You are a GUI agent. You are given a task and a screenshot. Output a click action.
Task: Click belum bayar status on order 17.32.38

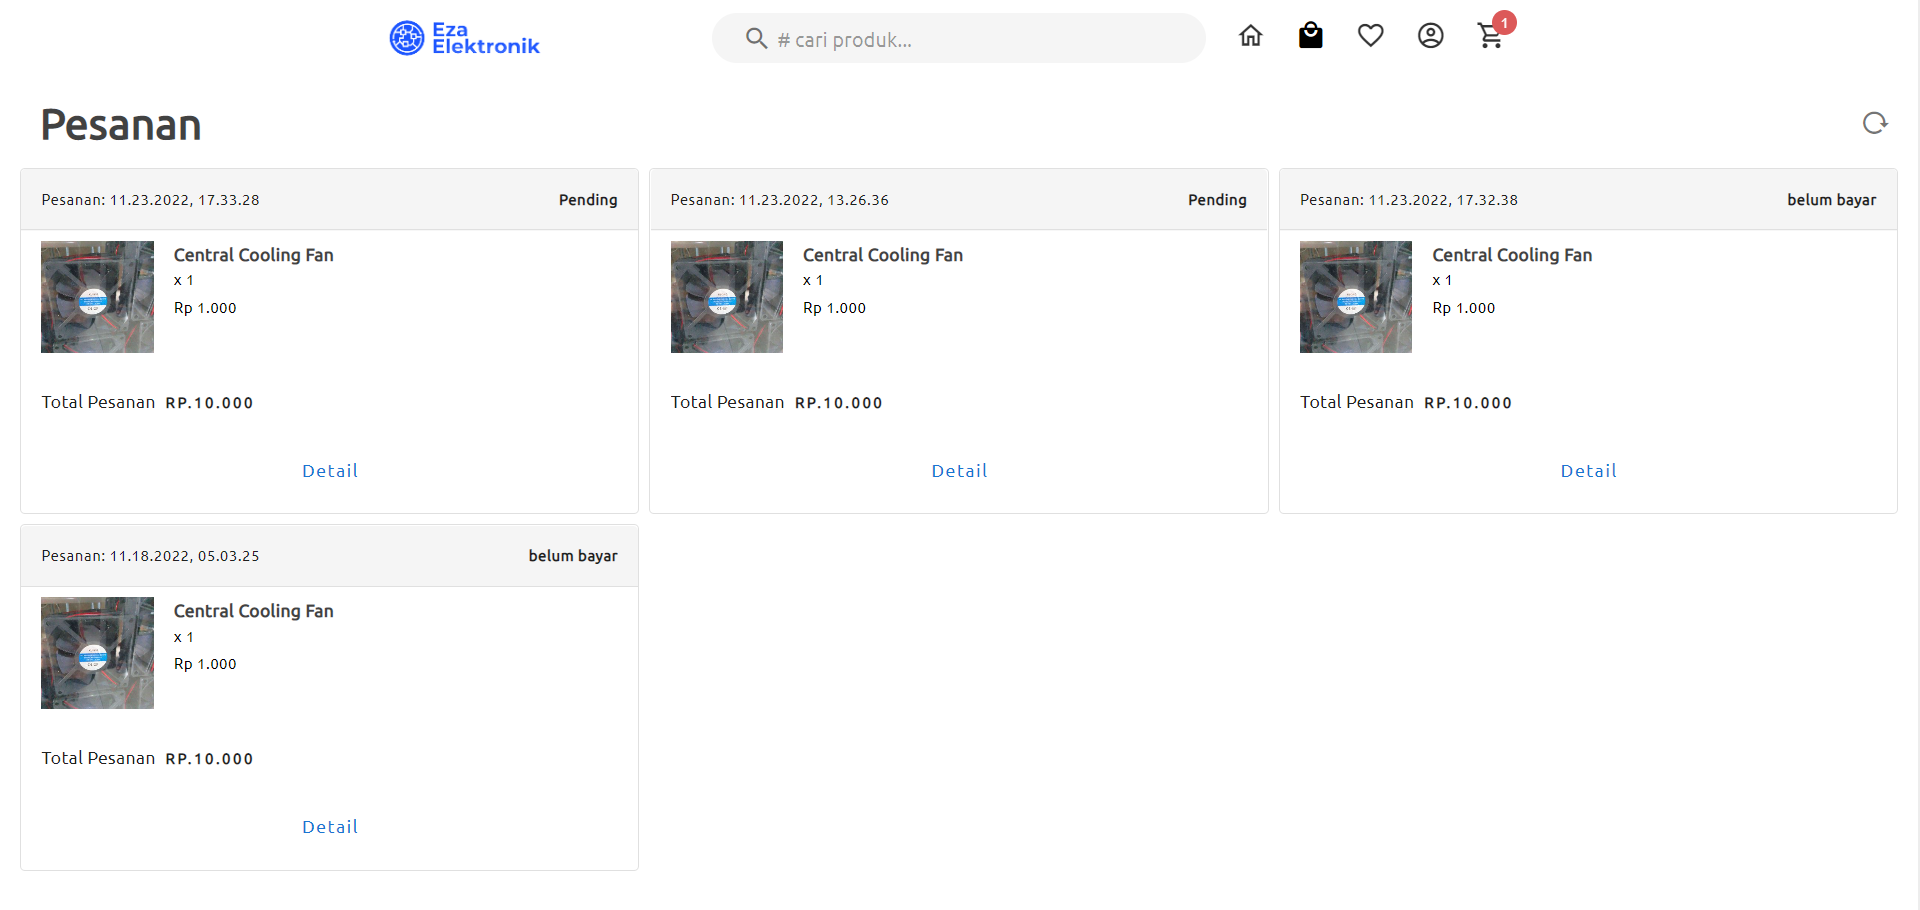[1832, 200]
